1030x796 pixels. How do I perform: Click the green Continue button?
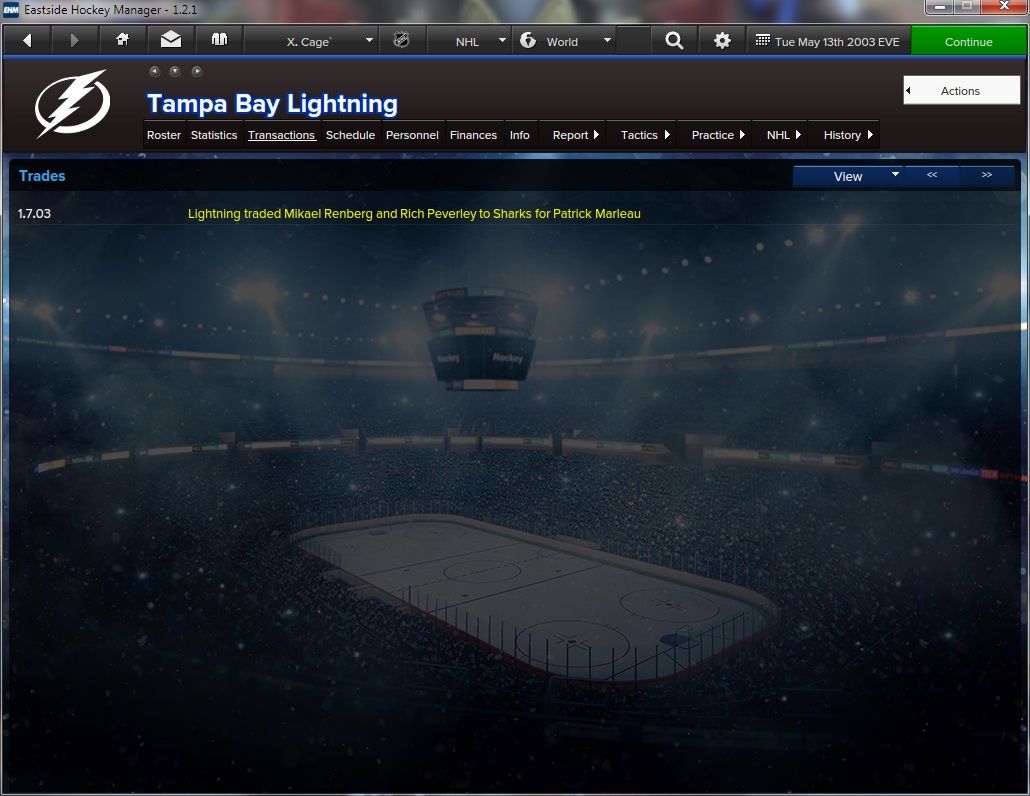coord(968,41)
